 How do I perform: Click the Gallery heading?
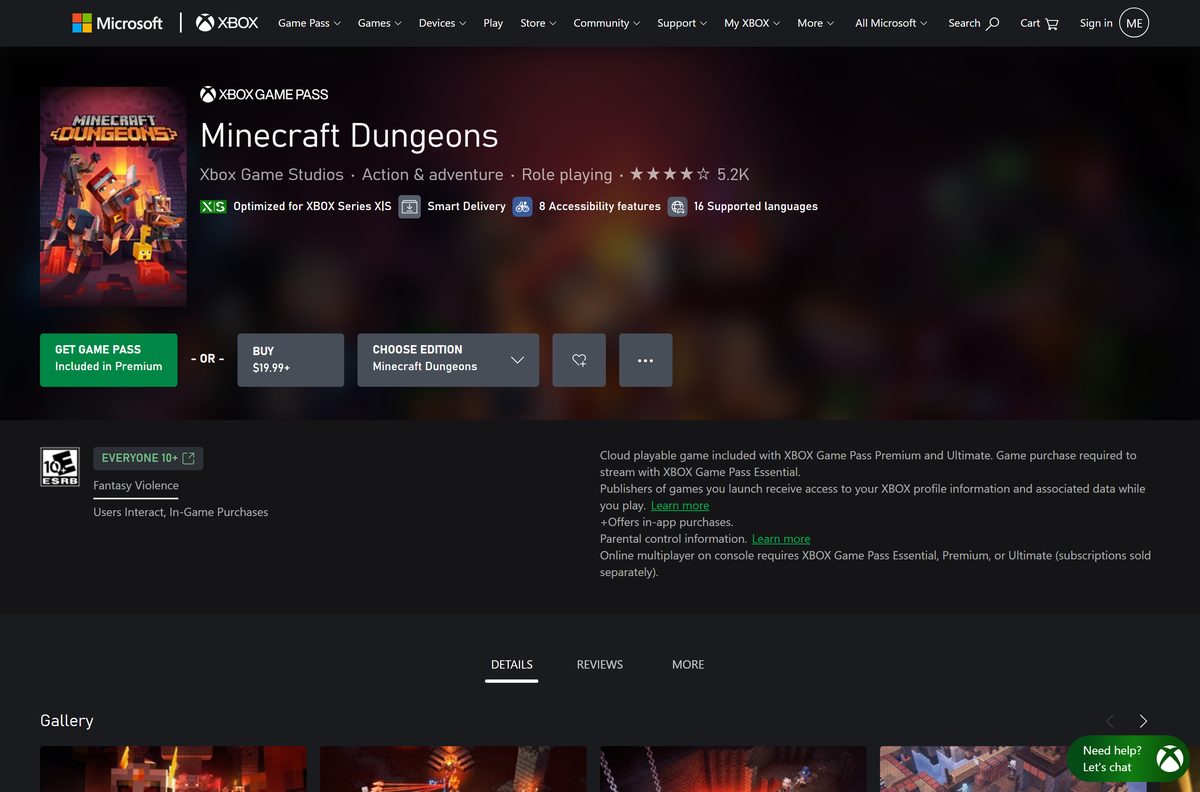click(x=67, y=721)
